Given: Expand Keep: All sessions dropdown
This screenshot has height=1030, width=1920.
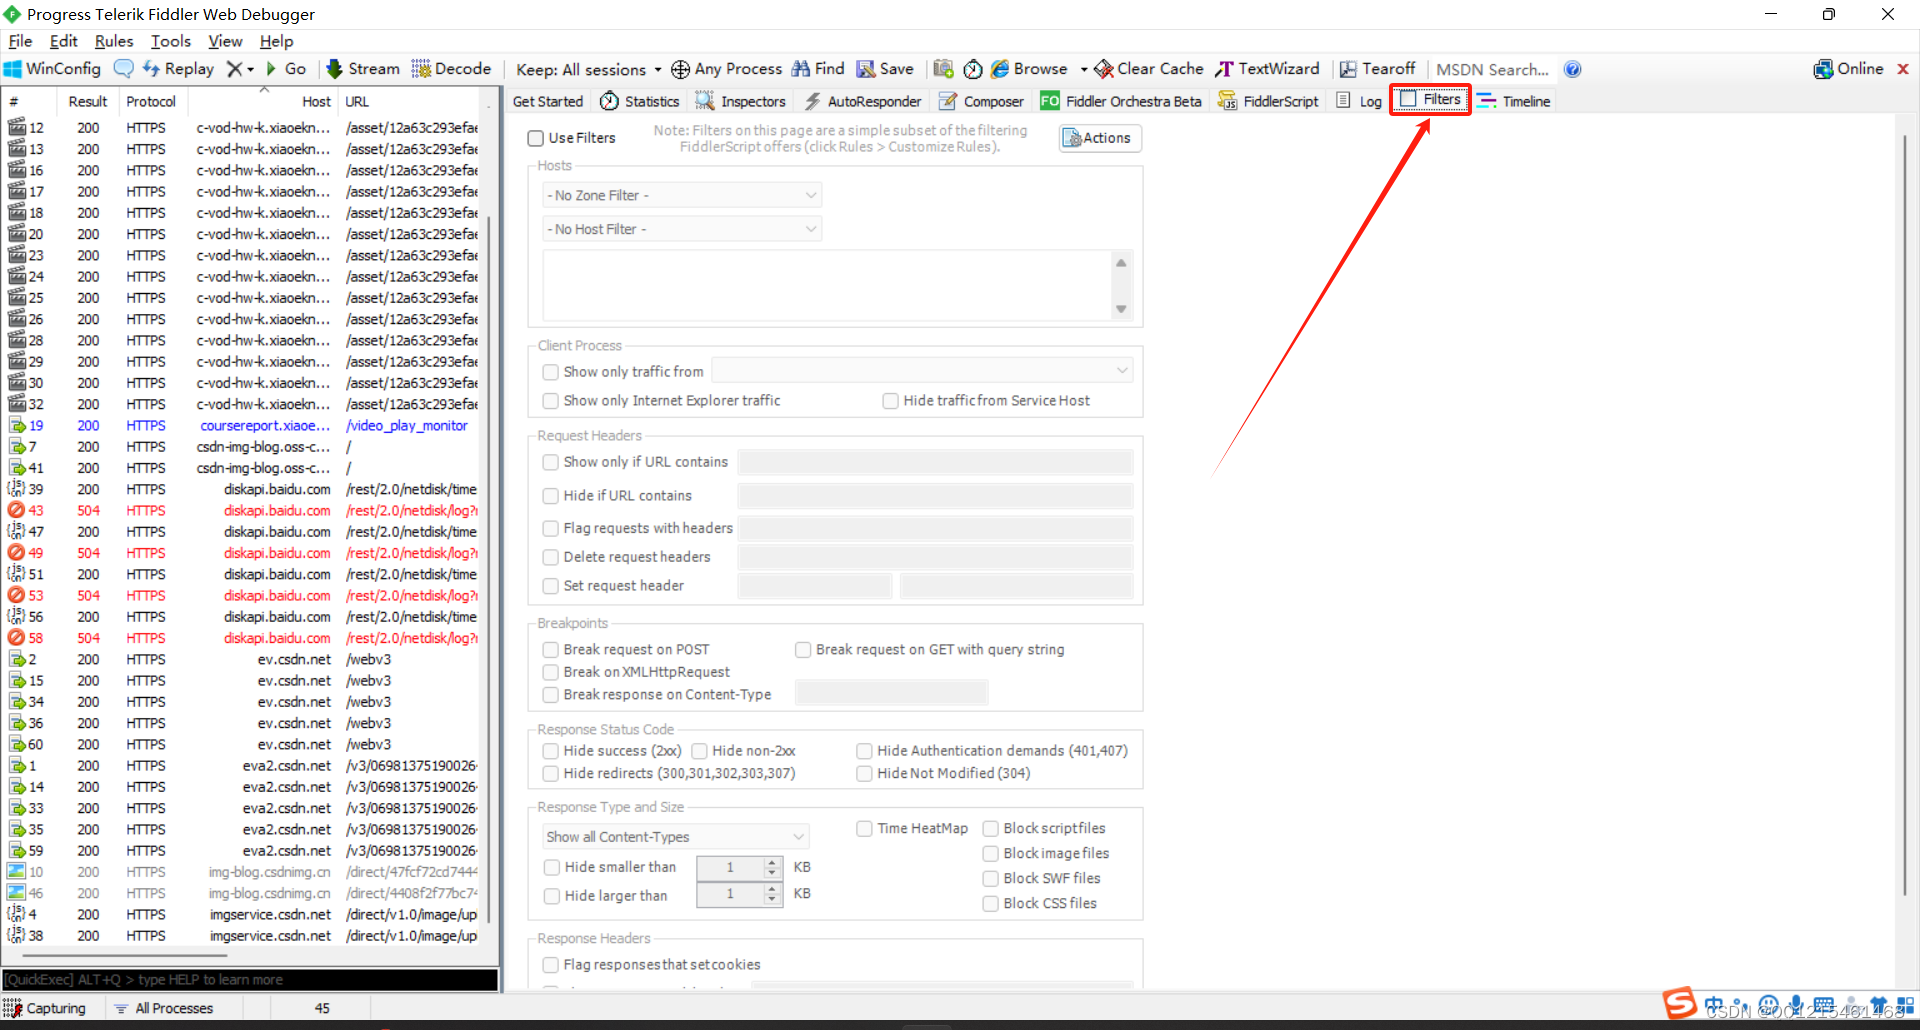Looking at the screenshot, I should [x=589, y=69].
